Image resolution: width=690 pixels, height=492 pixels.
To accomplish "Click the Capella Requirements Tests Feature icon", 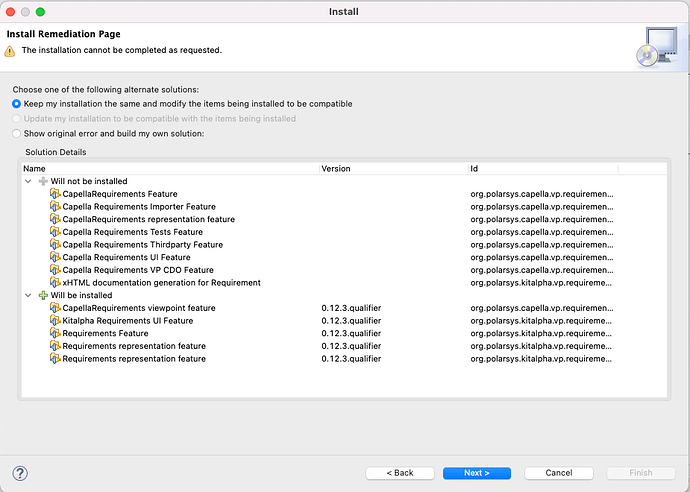I will click(x=55, y=232).
